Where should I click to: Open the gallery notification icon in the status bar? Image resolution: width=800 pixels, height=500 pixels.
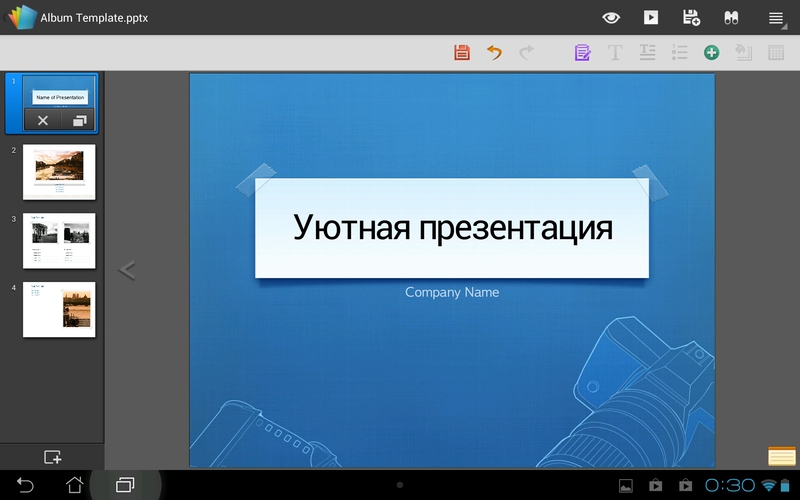click(x=626, y=485)
